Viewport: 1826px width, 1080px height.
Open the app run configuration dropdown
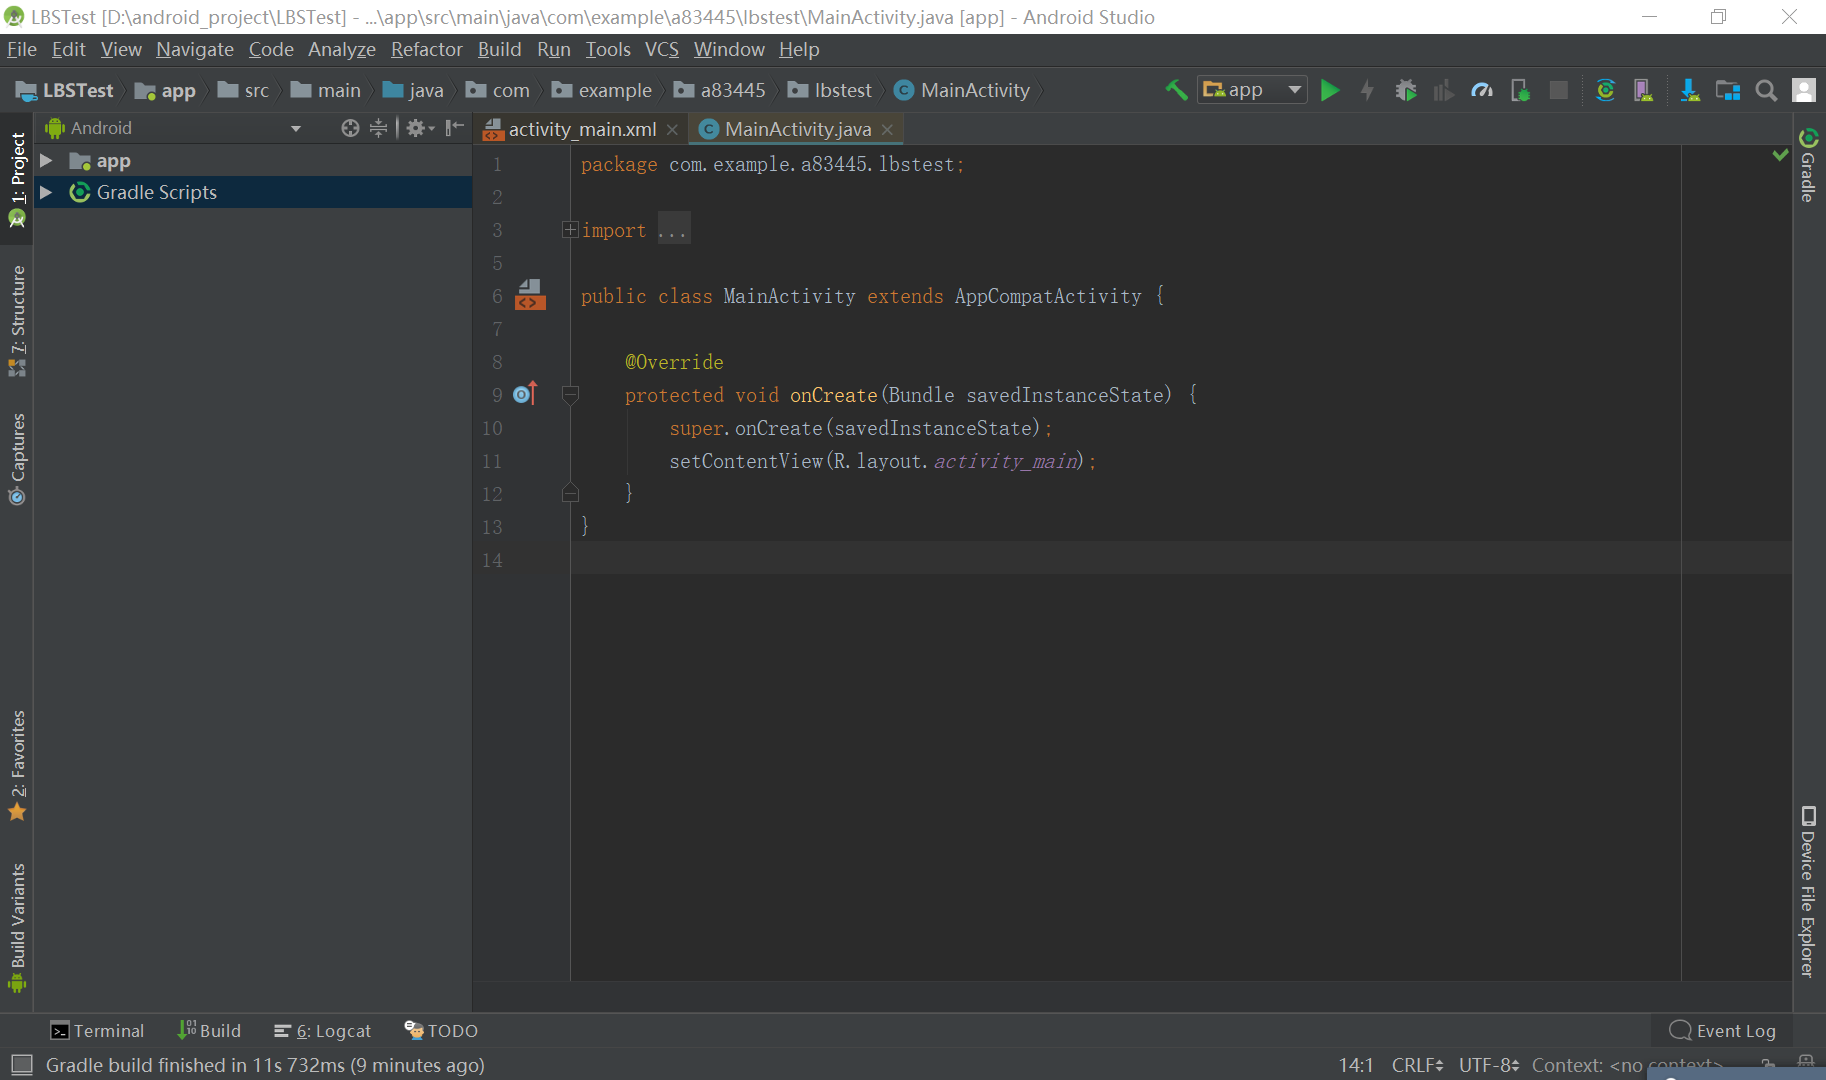click(x=1252, y=90)
